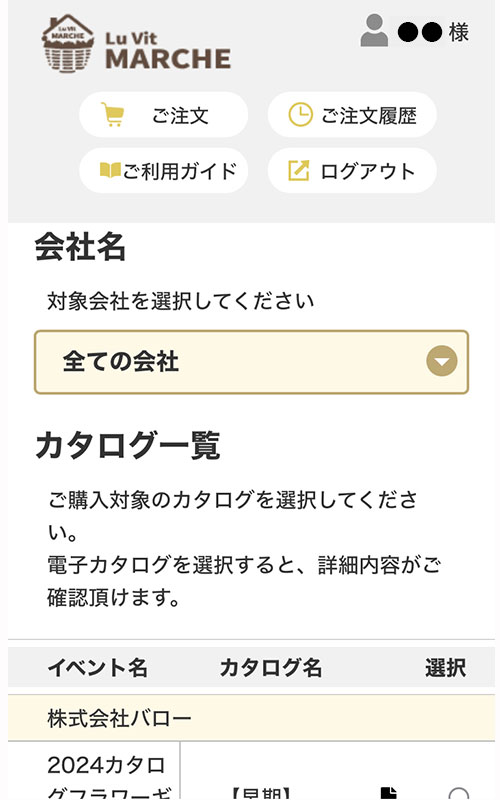Click the Lu Vit Marche basket logo
The image size is (500, 800).
[68, 44]
